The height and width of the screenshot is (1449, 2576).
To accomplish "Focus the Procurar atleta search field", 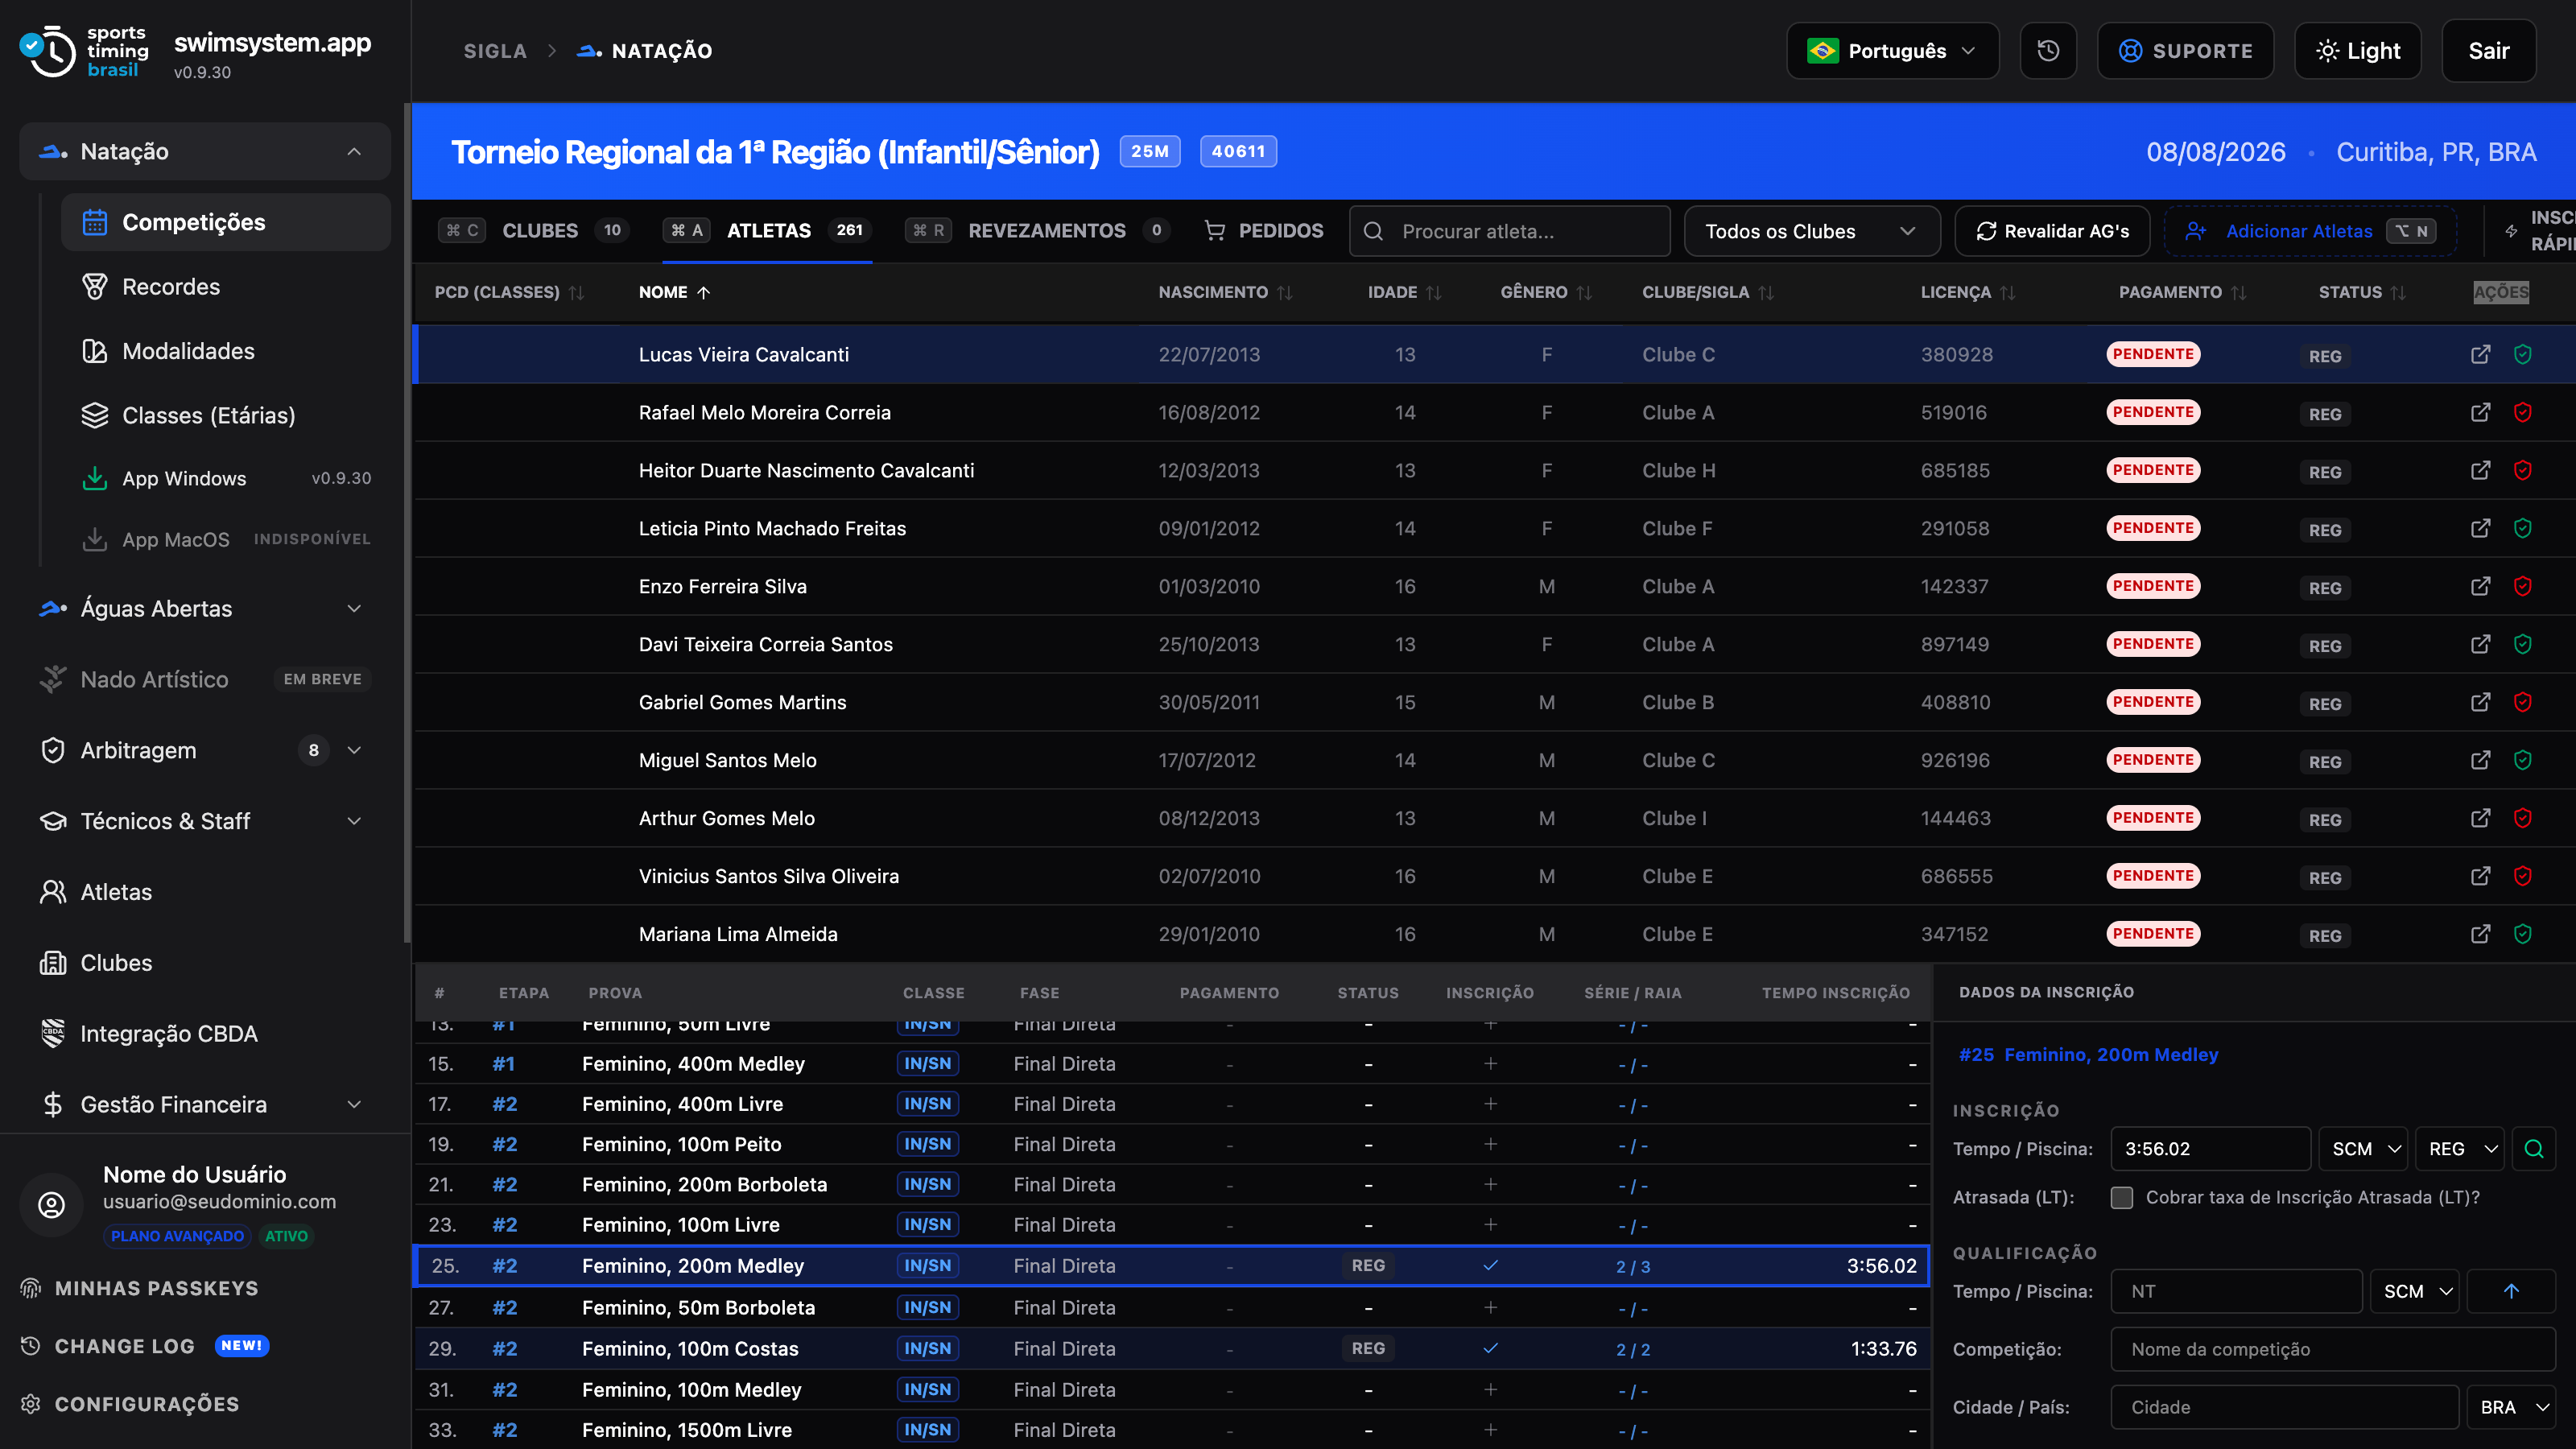I will [x=1509, y=231].
